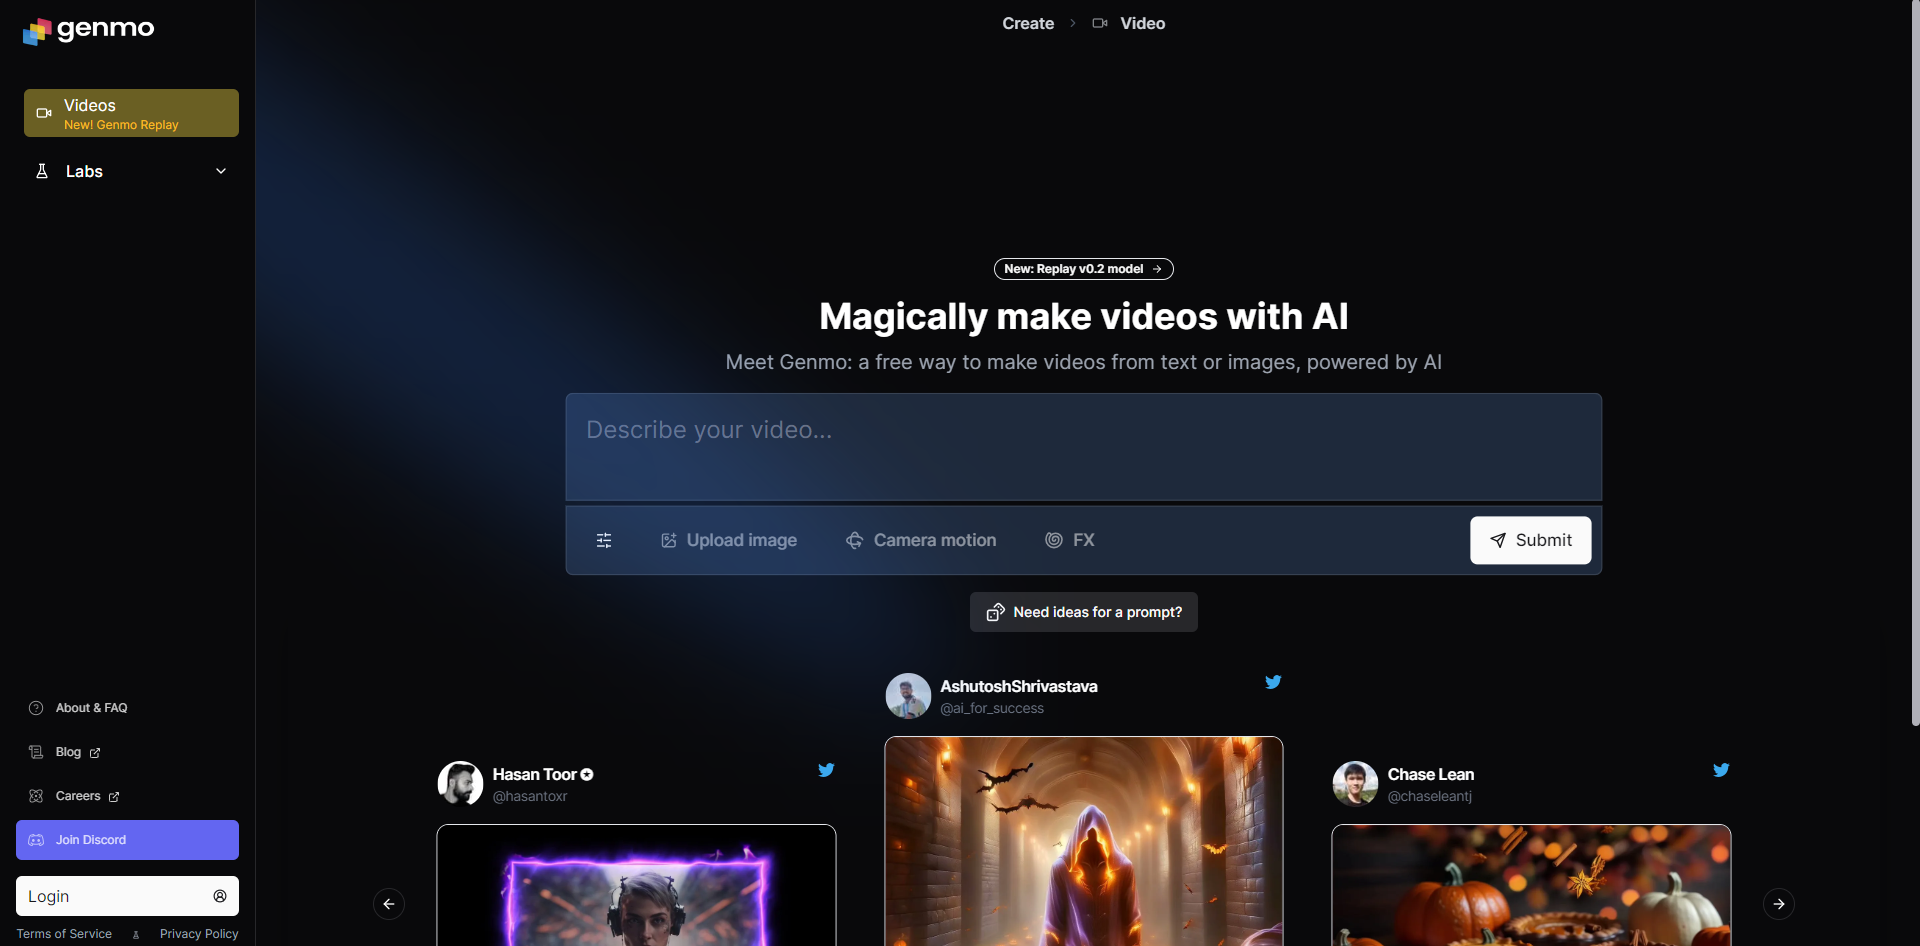The height and width of the screenshot is (946, 1920).
Task: Open the Privacy Policy link
Action: (199, 934)
